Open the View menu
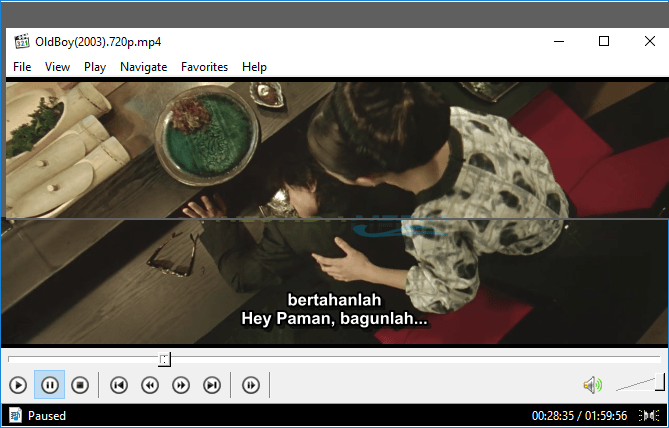The height and width of the screenshot is (428, 669). (x=57, y=67)
